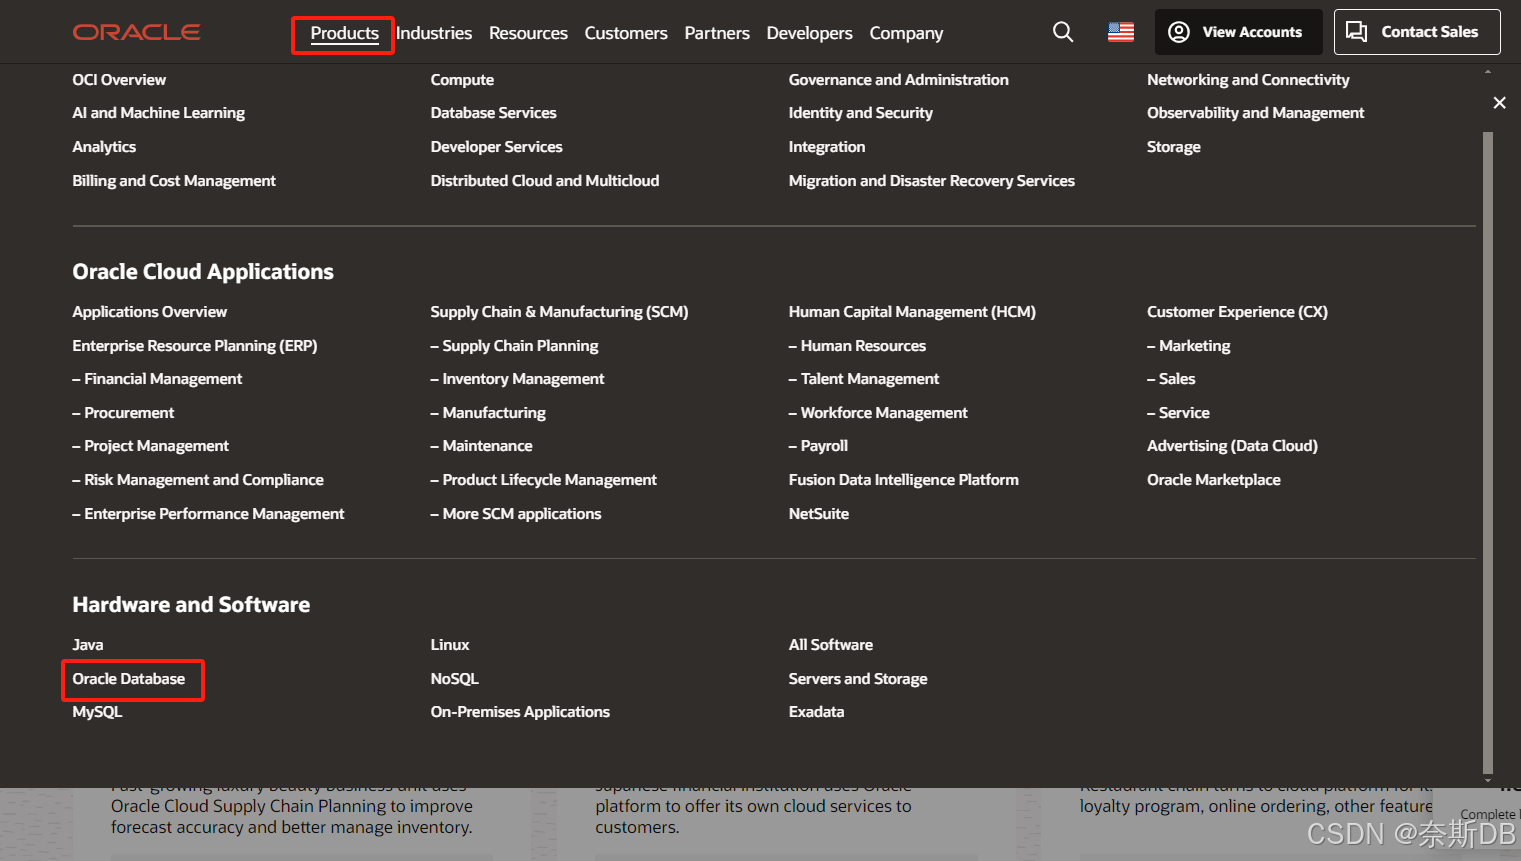Select the Maintenance link
Viewport: 1521px width, 861px height.
pos(481,446)
